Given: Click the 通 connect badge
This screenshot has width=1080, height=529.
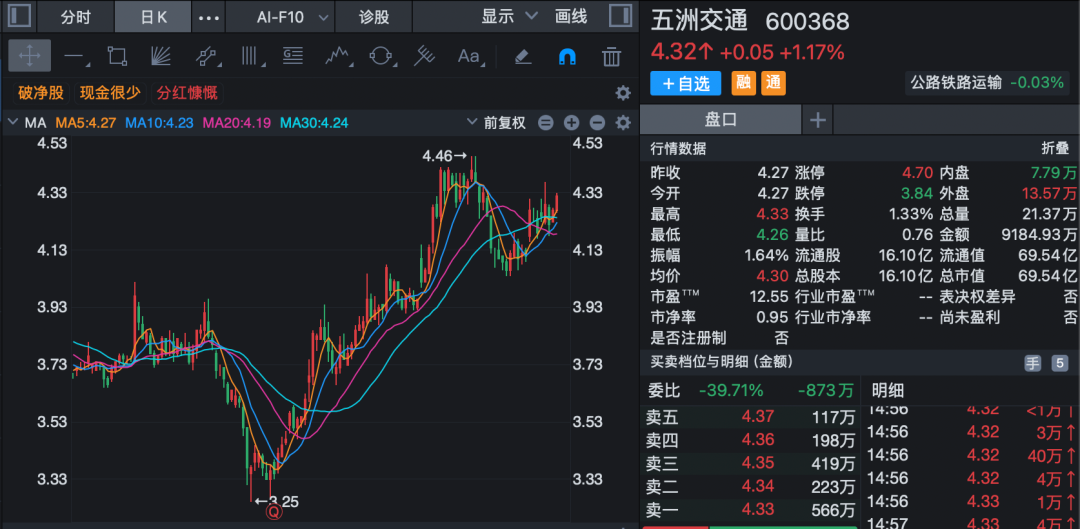Looking at the screenshot, I should tap(773, 83).
